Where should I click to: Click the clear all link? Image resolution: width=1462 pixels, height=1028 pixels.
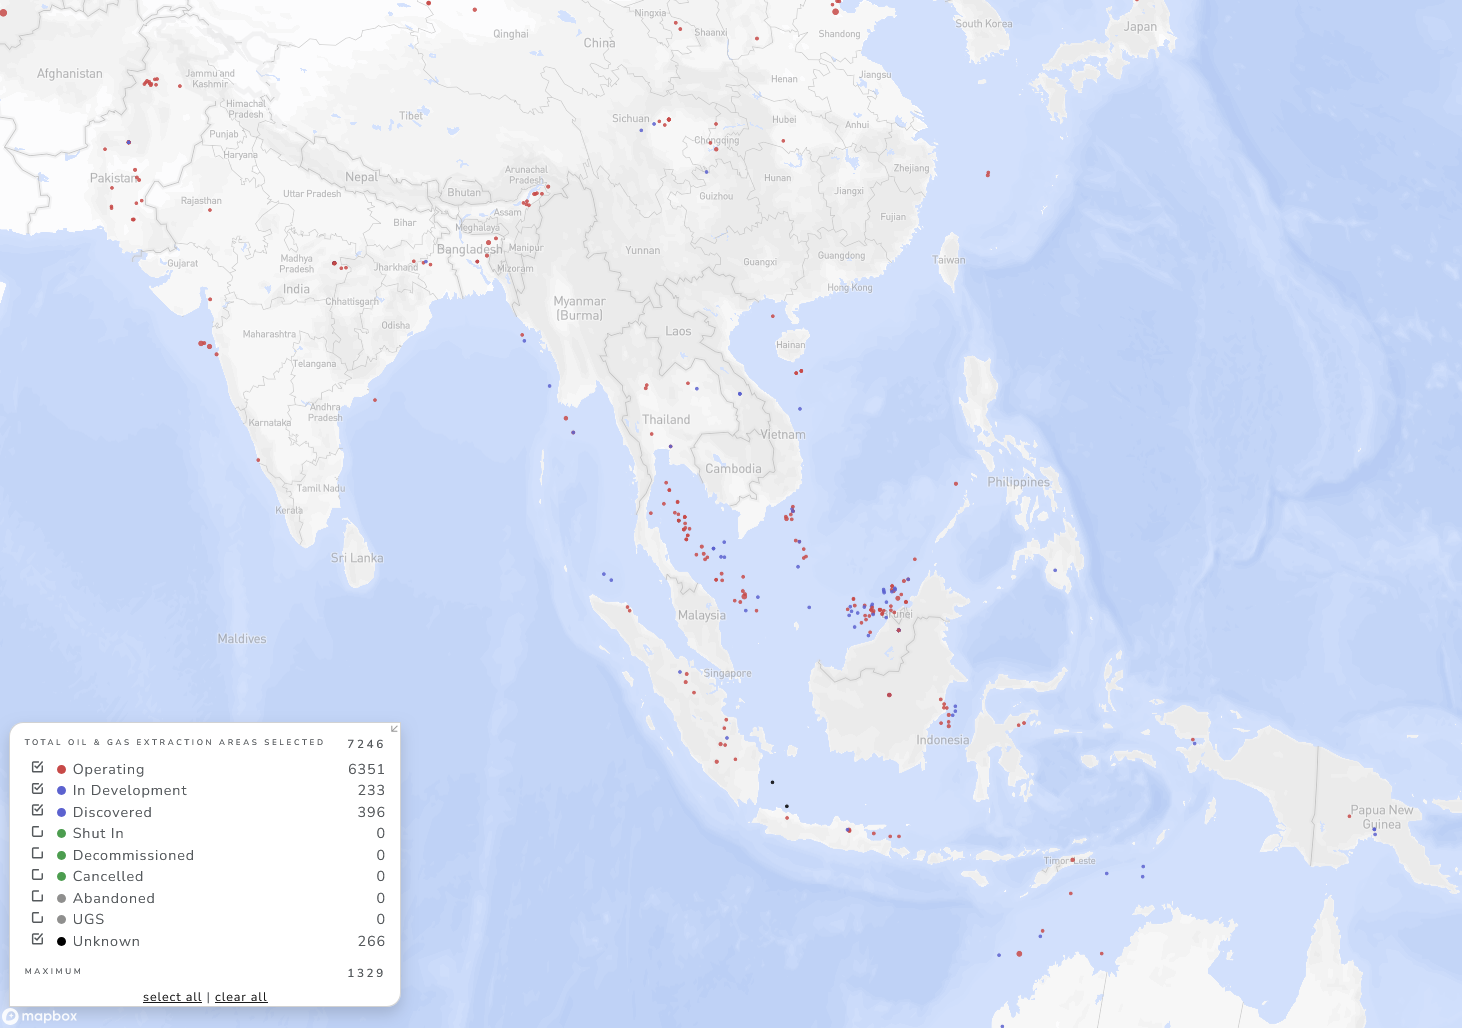pos(241,997)
